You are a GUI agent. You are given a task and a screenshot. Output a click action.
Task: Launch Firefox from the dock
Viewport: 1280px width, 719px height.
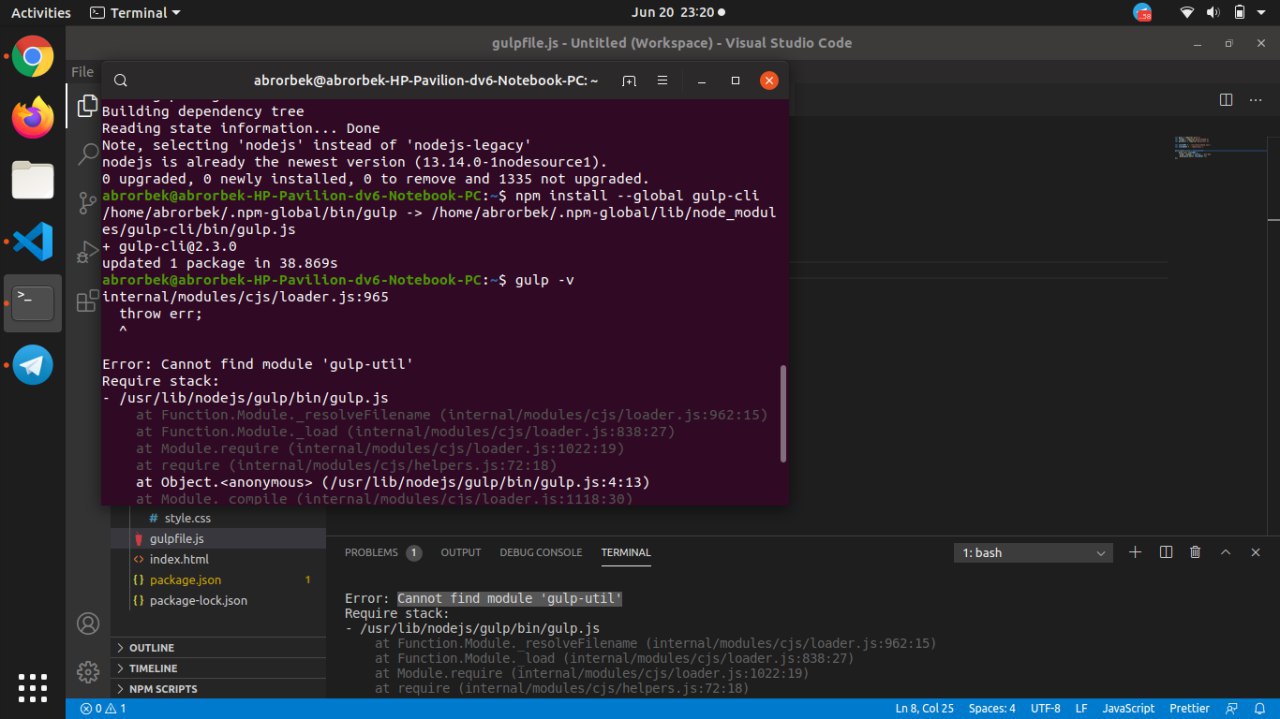click(x=33, y=119)
